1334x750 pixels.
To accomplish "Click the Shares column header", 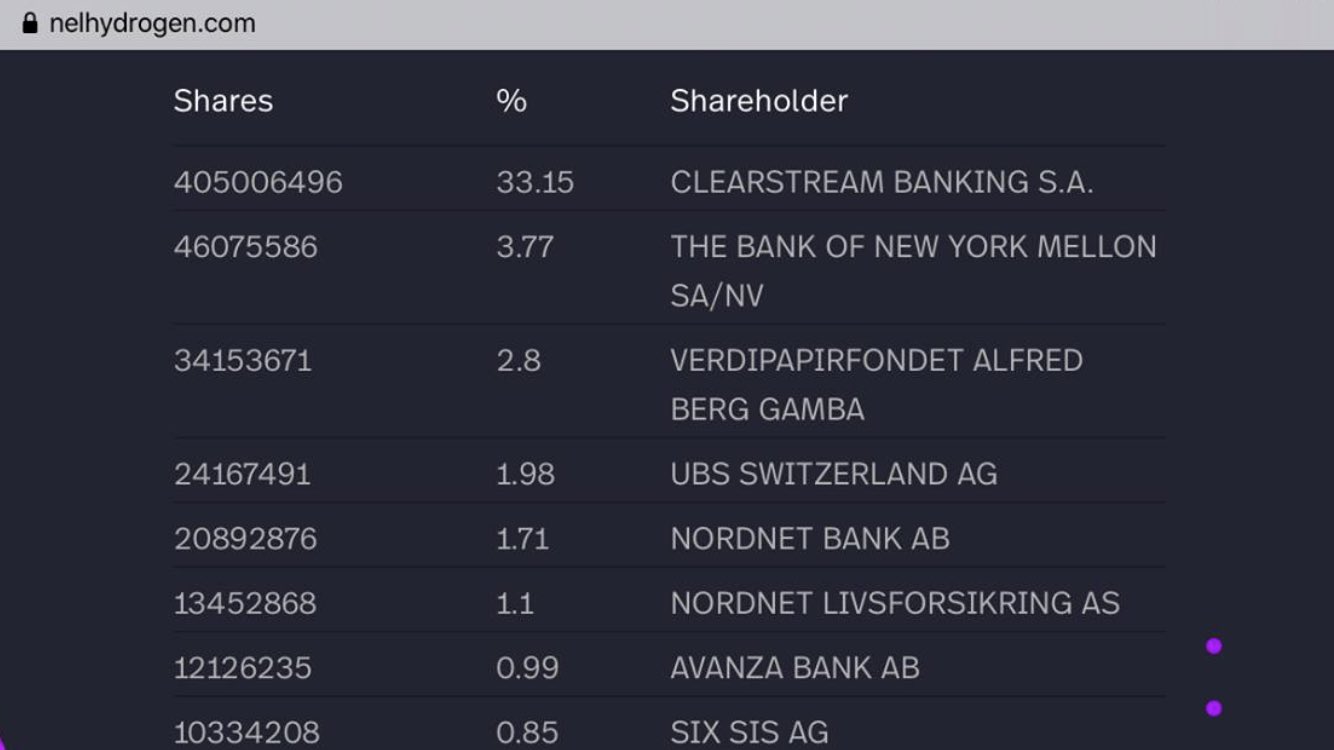I will pyautogui.click(x=223, y=101).
